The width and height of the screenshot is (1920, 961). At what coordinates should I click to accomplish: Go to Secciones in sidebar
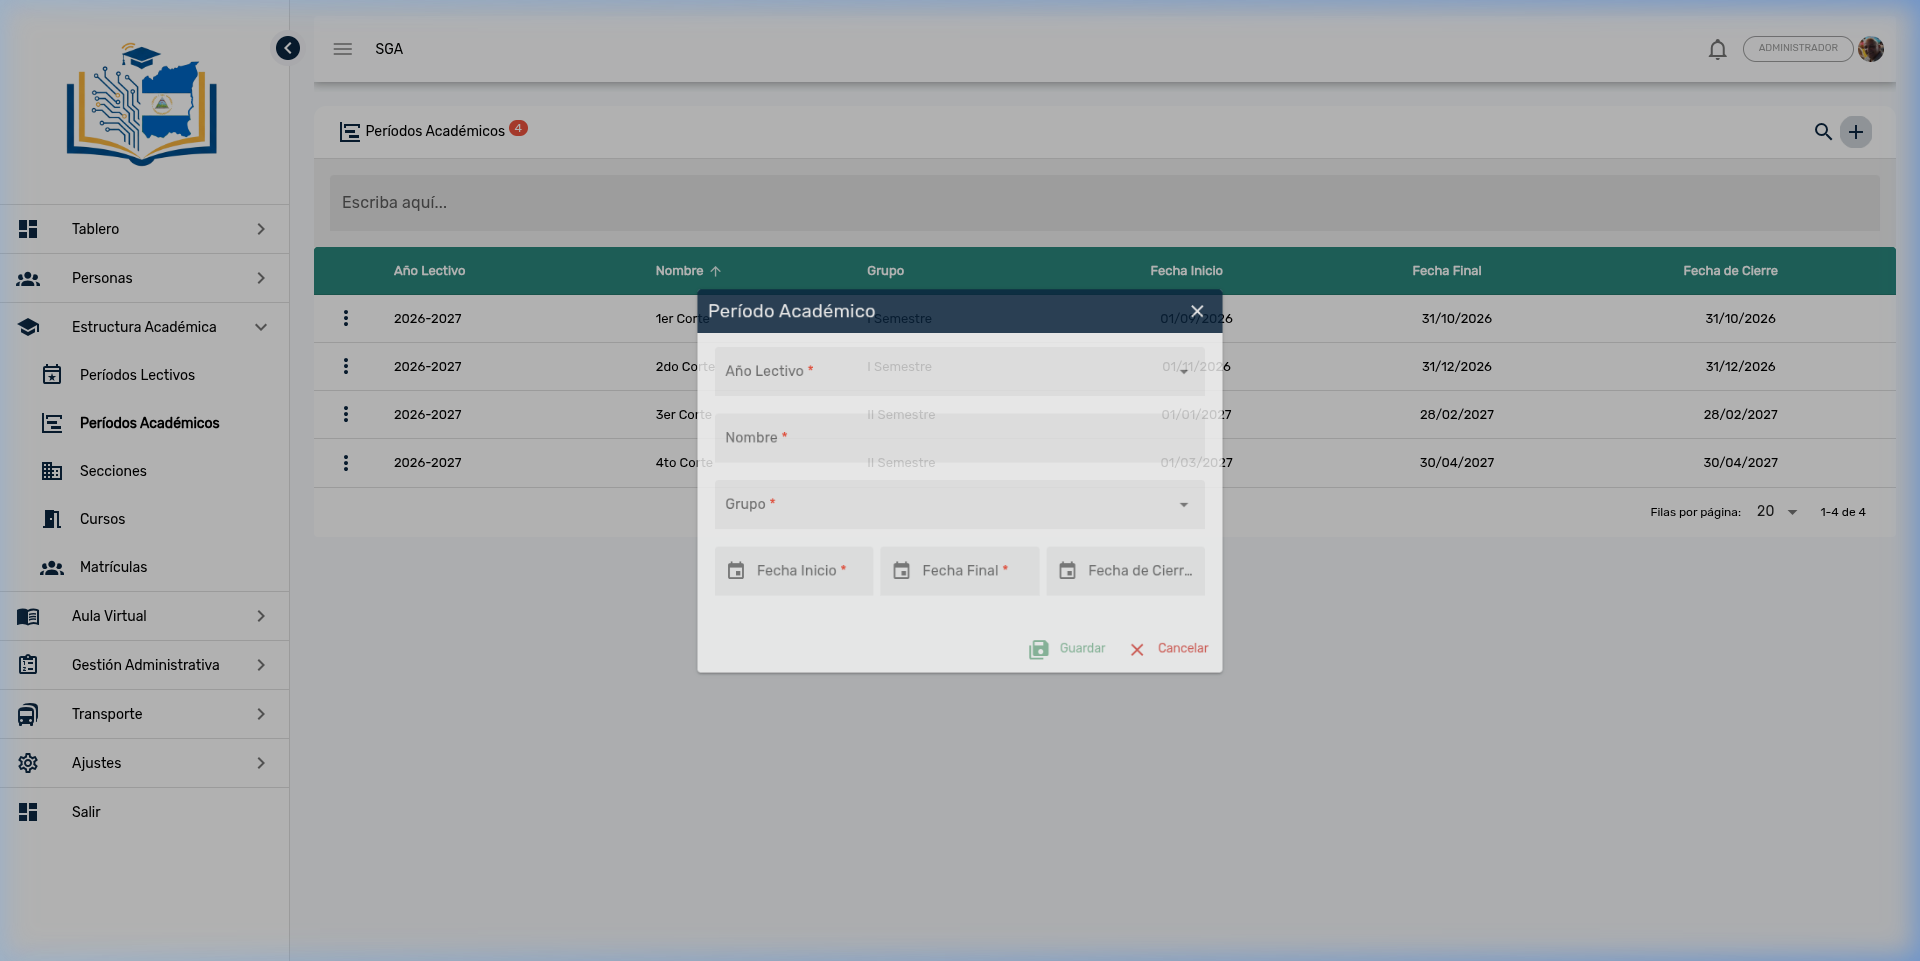113,471
